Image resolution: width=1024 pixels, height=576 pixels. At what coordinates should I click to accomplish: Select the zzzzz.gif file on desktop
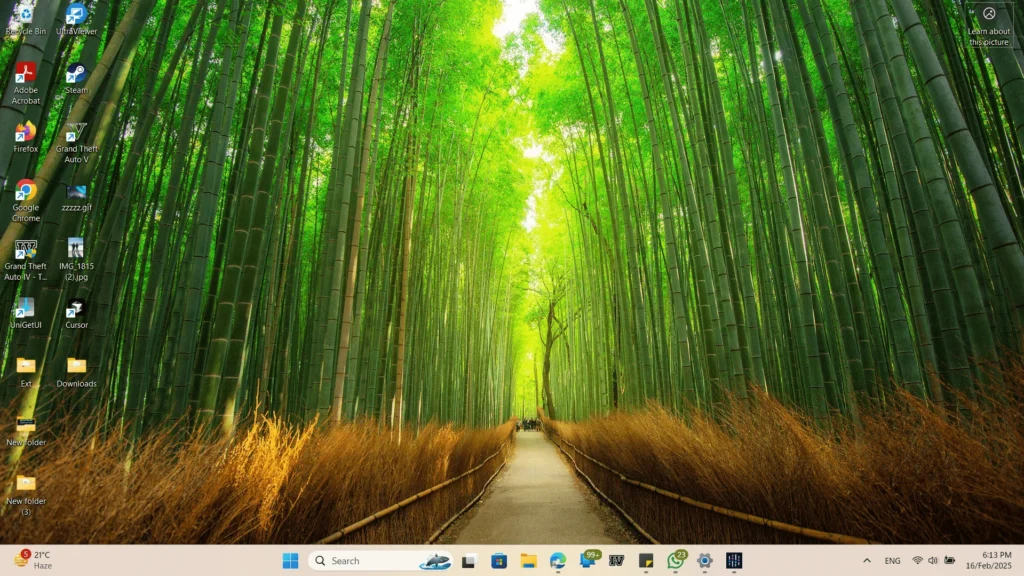76,197
